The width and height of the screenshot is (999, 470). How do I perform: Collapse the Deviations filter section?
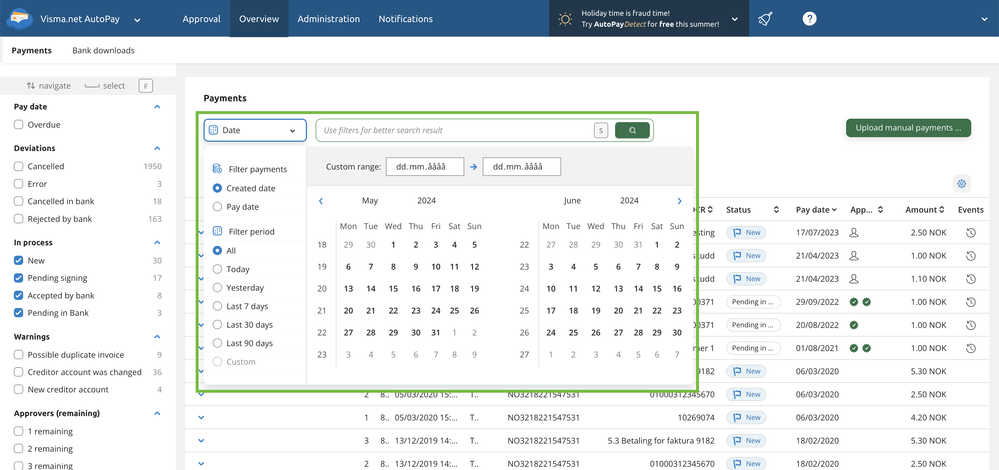pos(157,148)
